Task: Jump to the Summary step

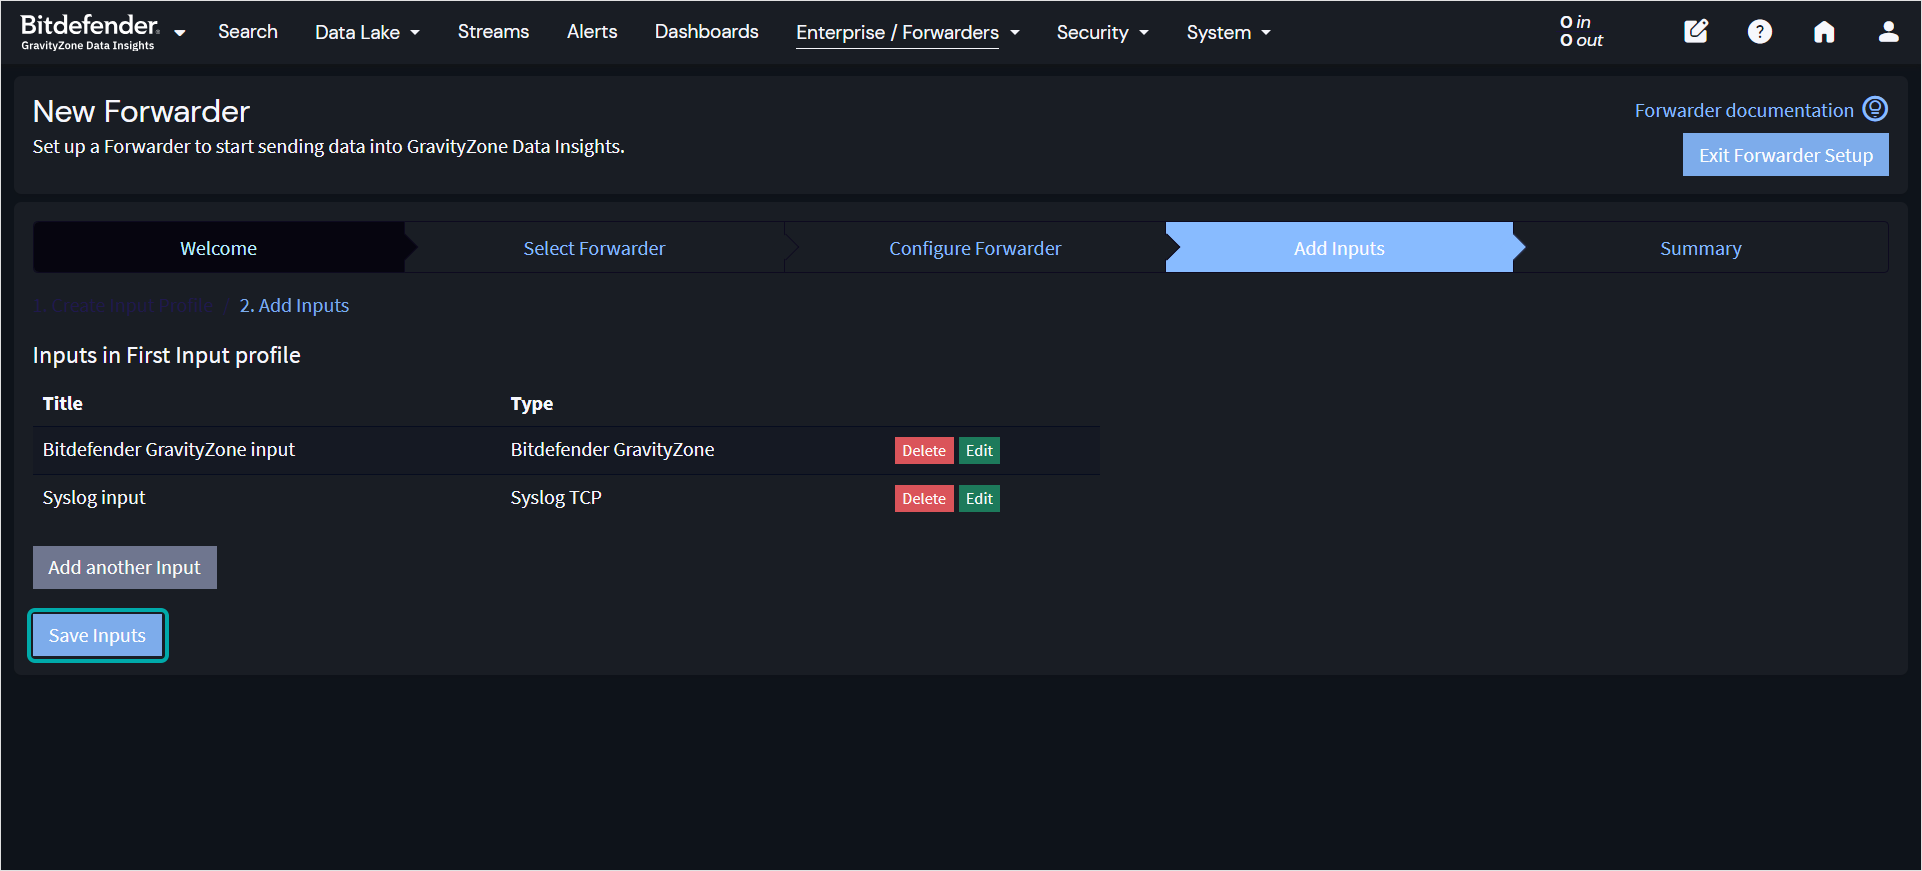Action: pos(1700,248)
